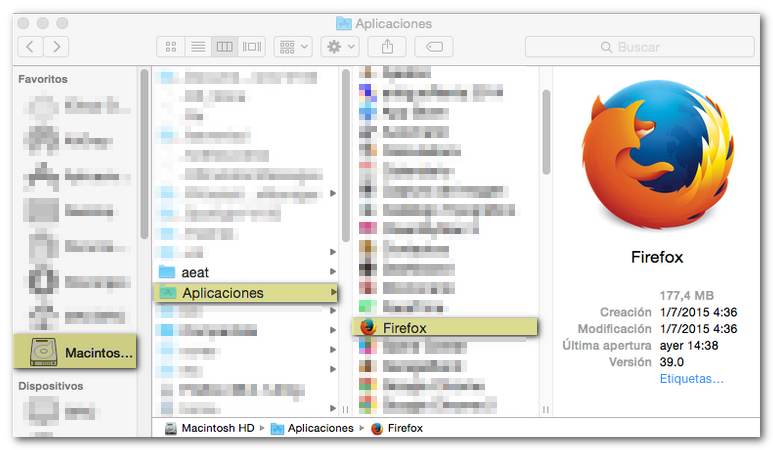Switch to column view mode
Viewport: 773px width, 450px height.
coord(224,47)
